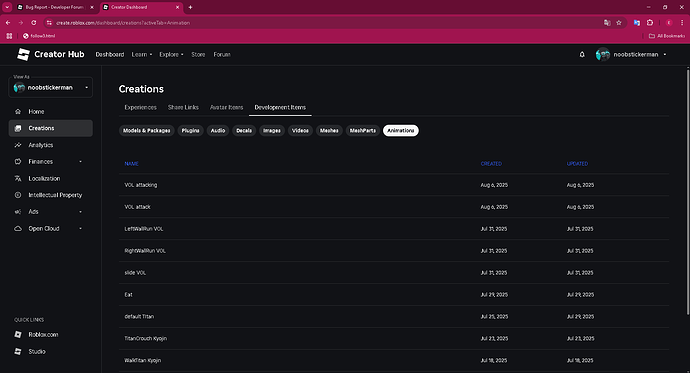Filter by Meshes
Screen dimensions: 690x373
click(329, 131)
